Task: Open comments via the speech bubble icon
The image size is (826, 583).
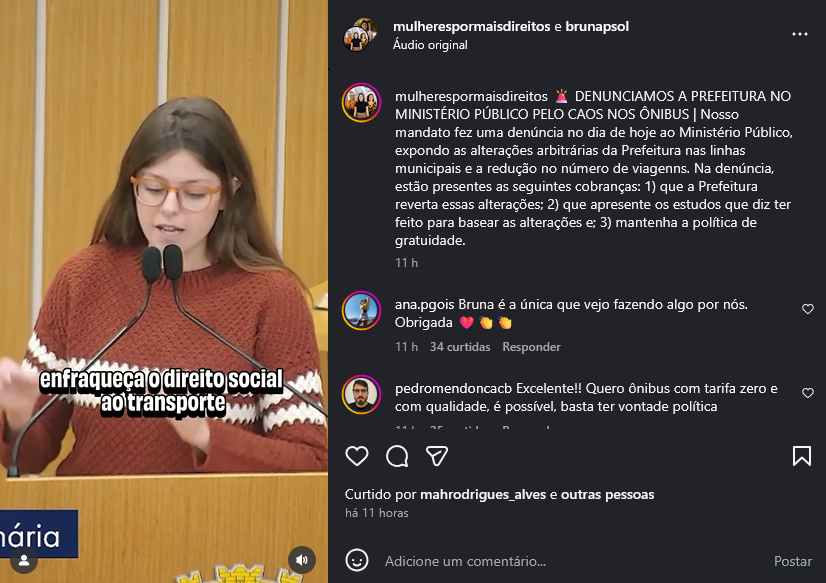Action: pos(397,456)
